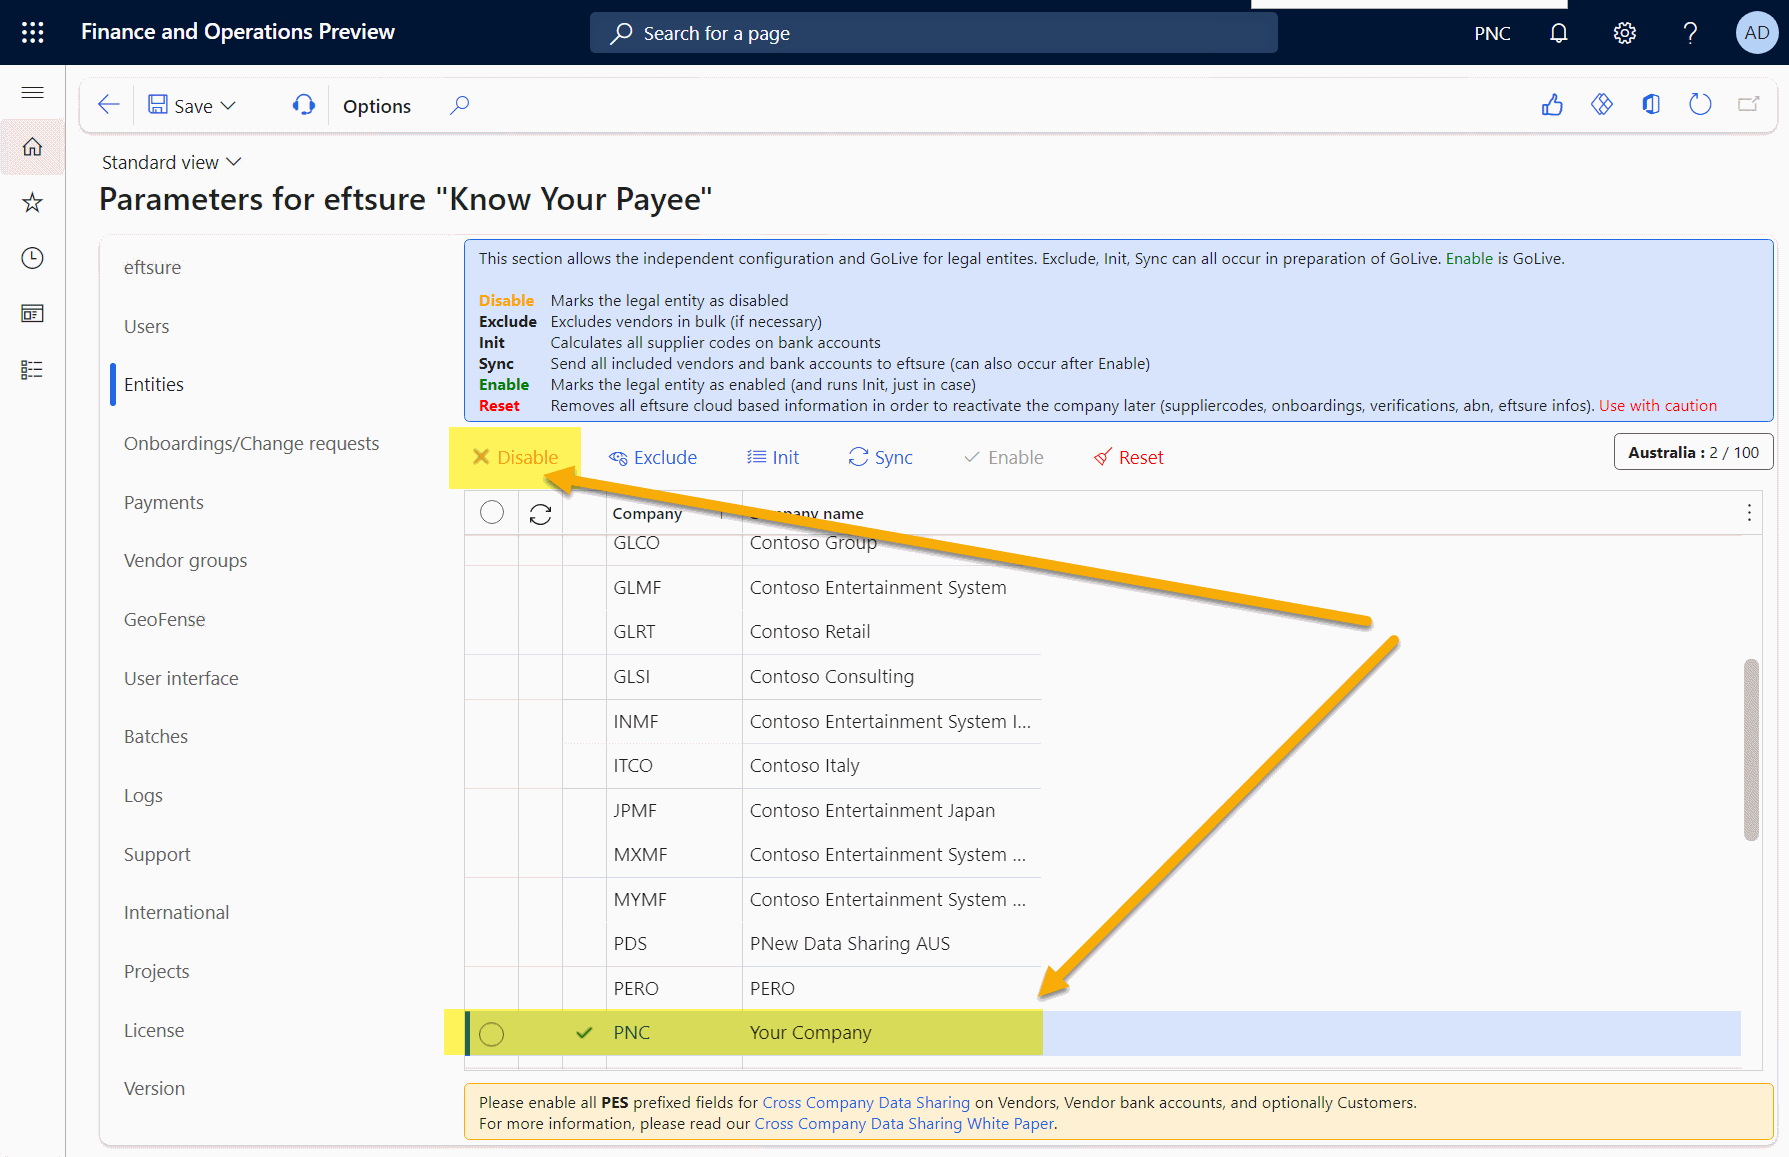1789x1157 pixels.
Task: Open Workspaces icon in sidebar
Action: (32, 314)
